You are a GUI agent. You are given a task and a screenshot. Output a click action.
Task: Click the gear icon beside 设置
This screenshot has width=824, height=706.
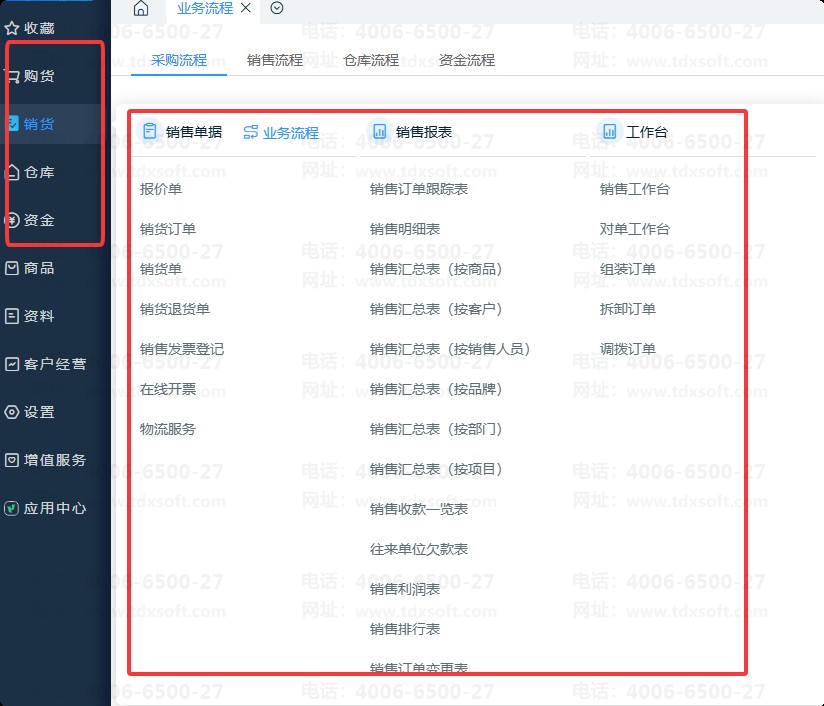(12, 412)
